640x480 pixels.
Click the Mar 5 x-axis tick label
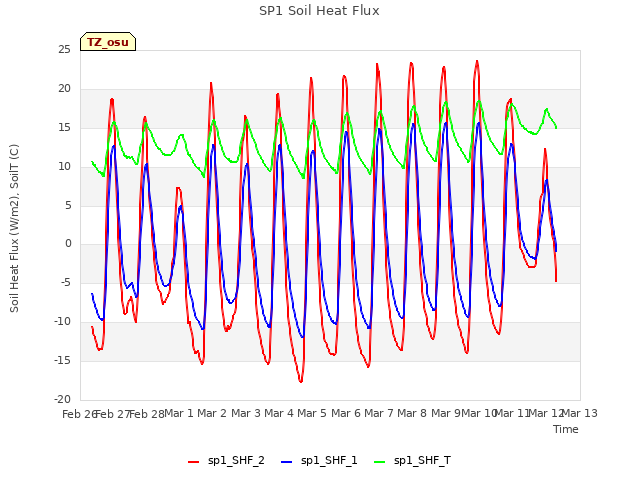[312, 413]
